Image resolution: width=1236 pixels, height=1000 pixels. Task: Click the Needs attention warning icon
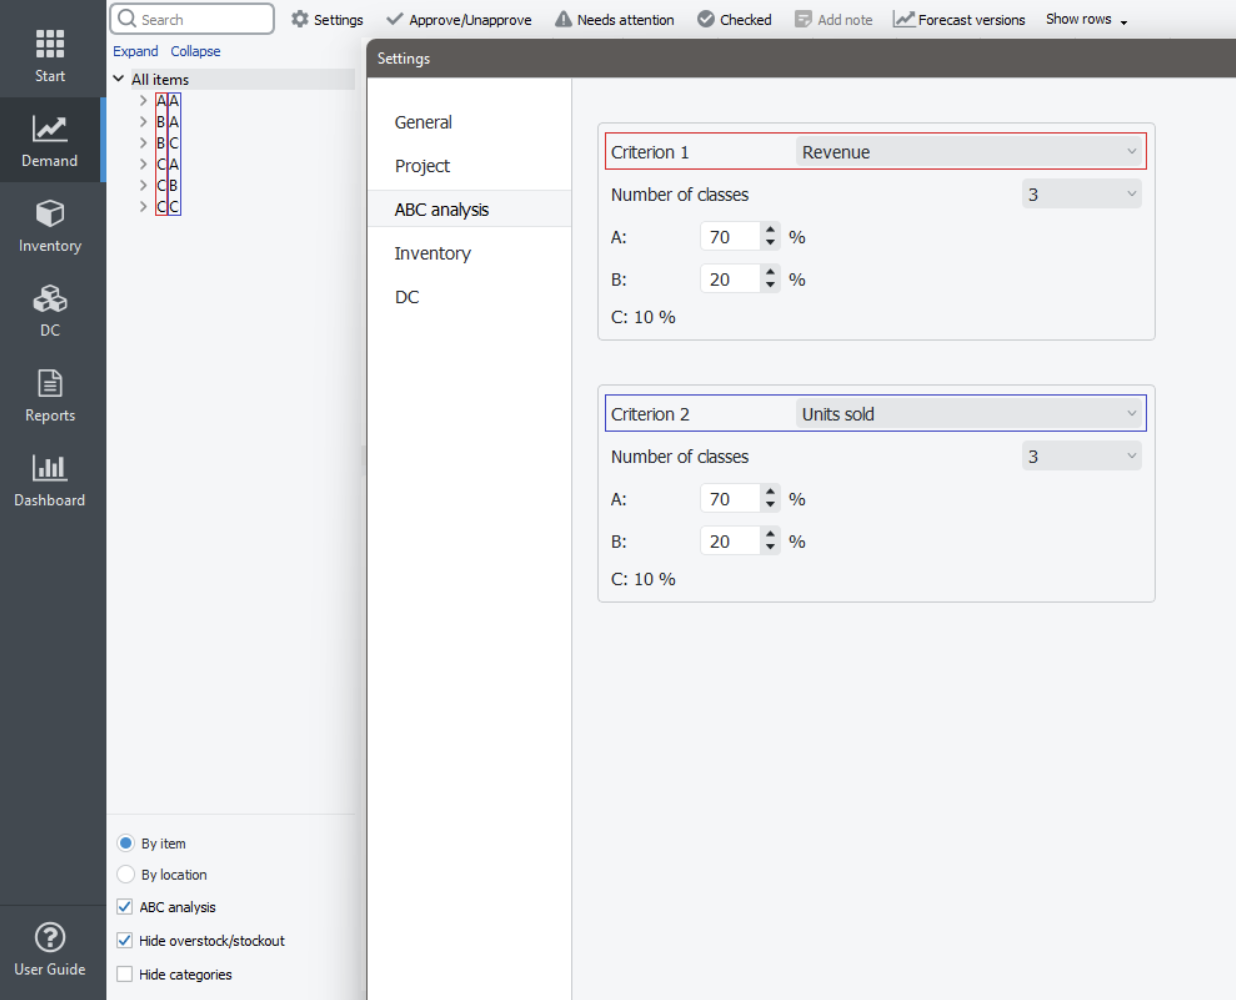564,19
